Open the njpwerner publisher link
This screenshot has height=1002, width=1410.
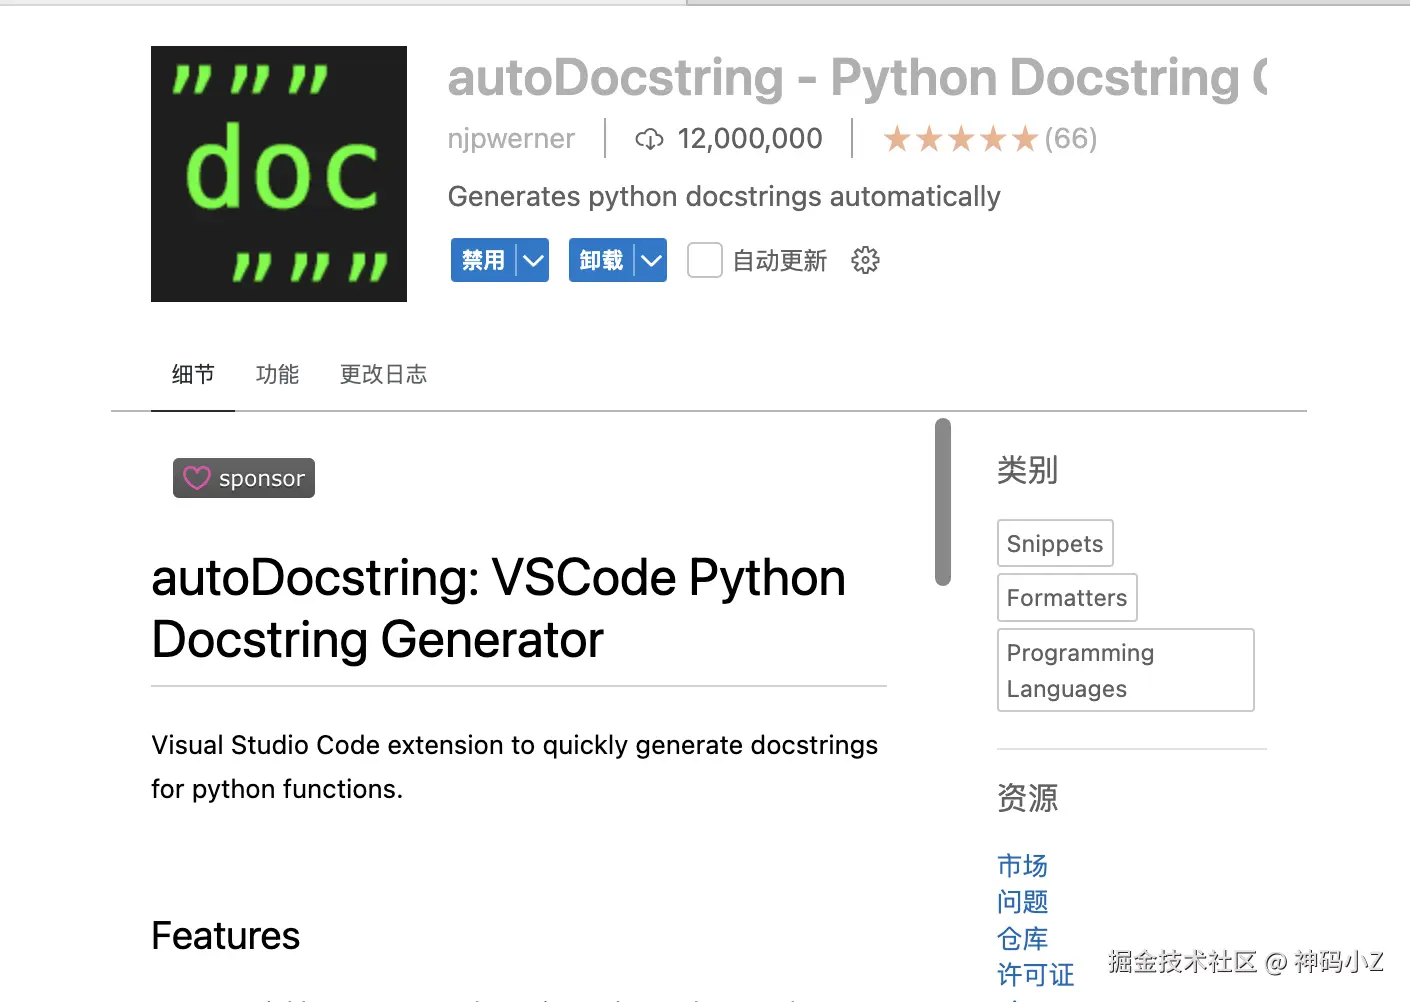(511, 139)
